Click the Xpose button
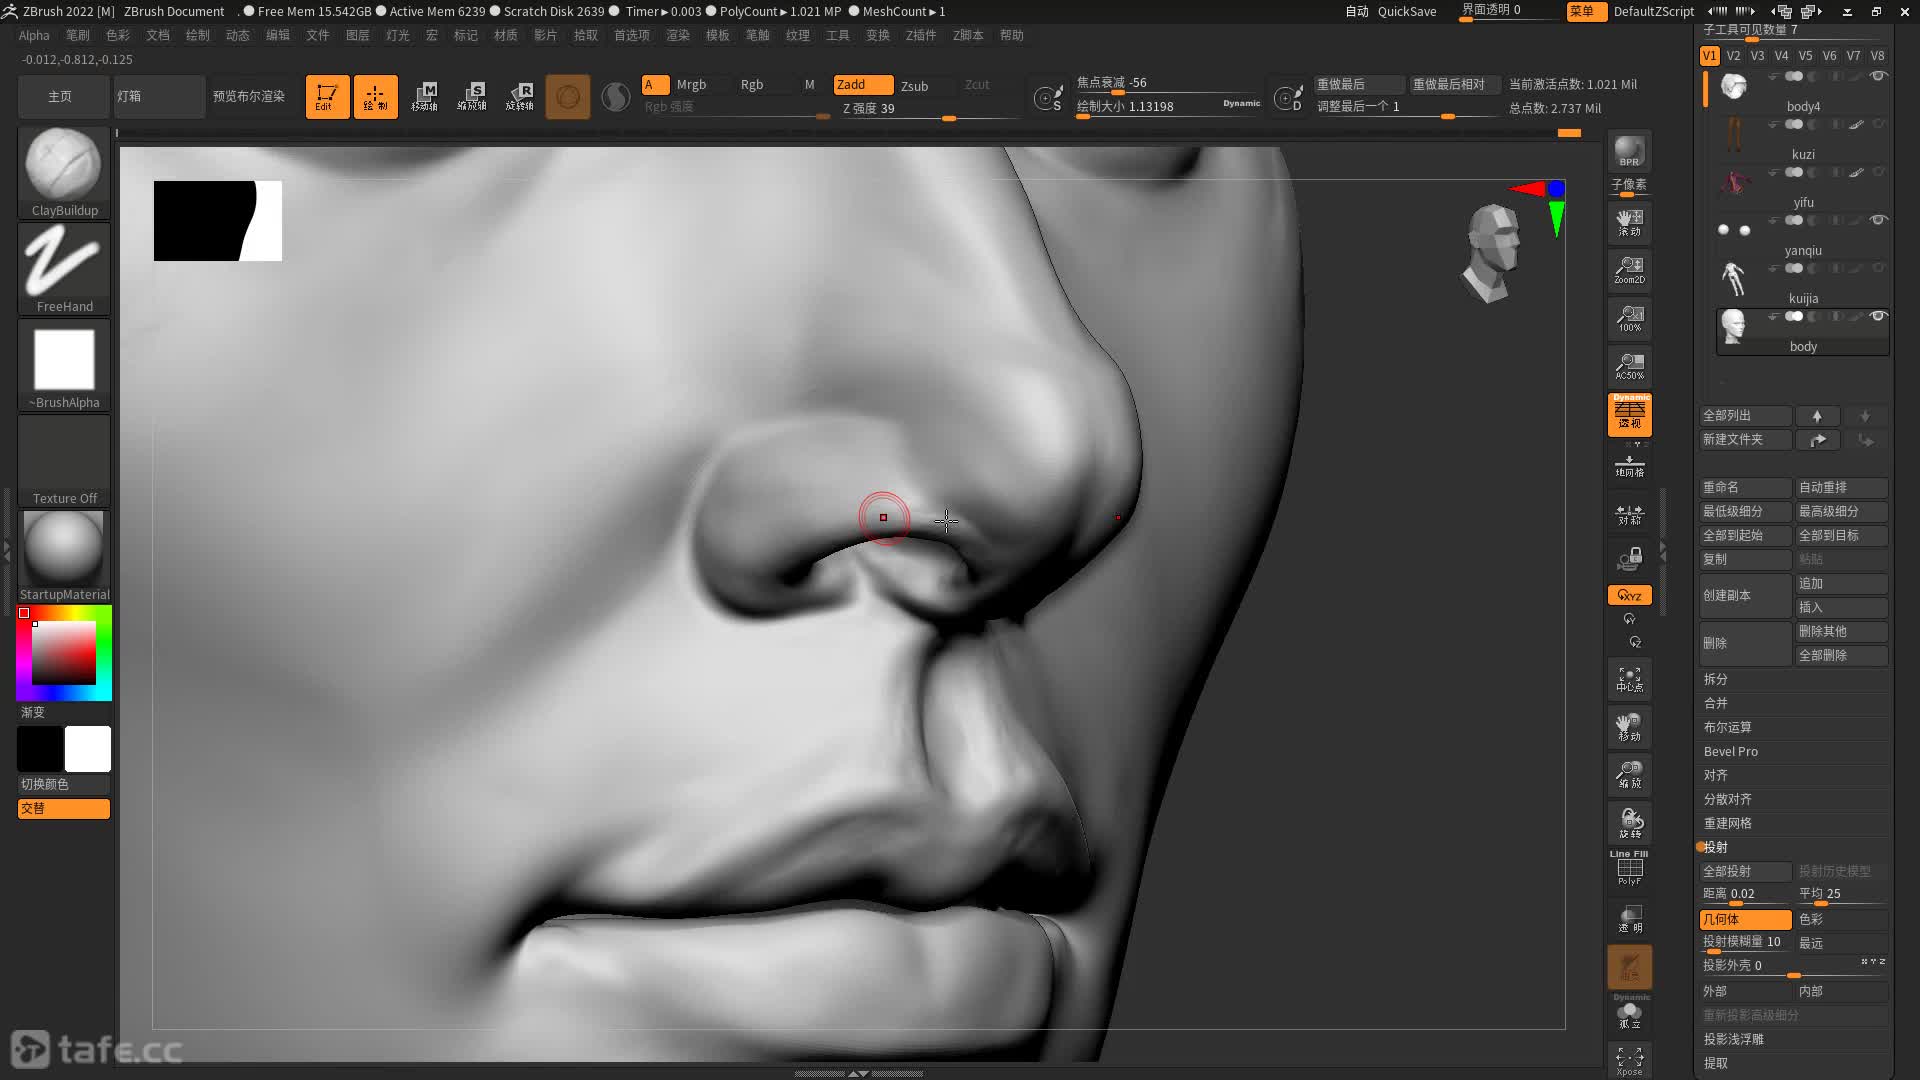Screen dimensions: 1920x1080 [1630, 1061]
